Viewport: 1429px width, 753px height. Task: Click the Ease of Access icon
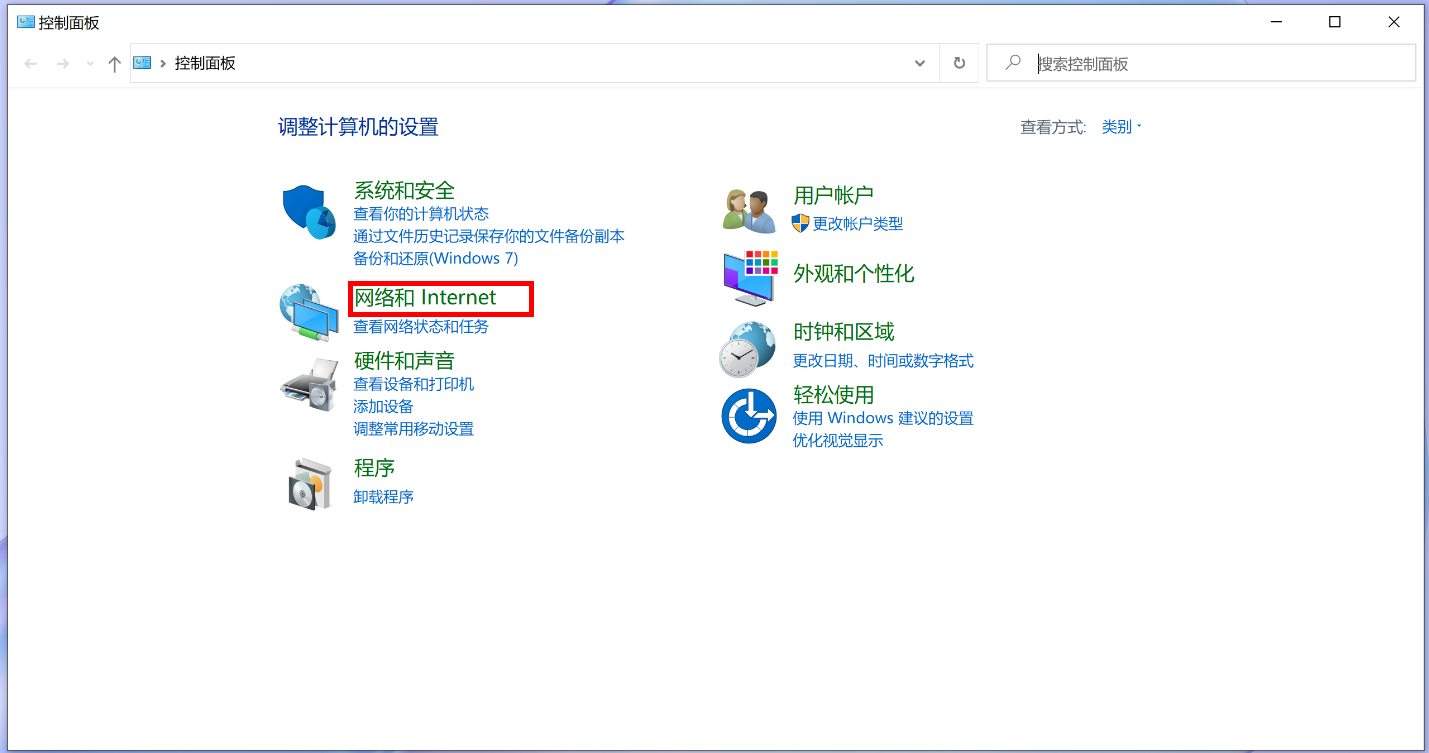749,416
